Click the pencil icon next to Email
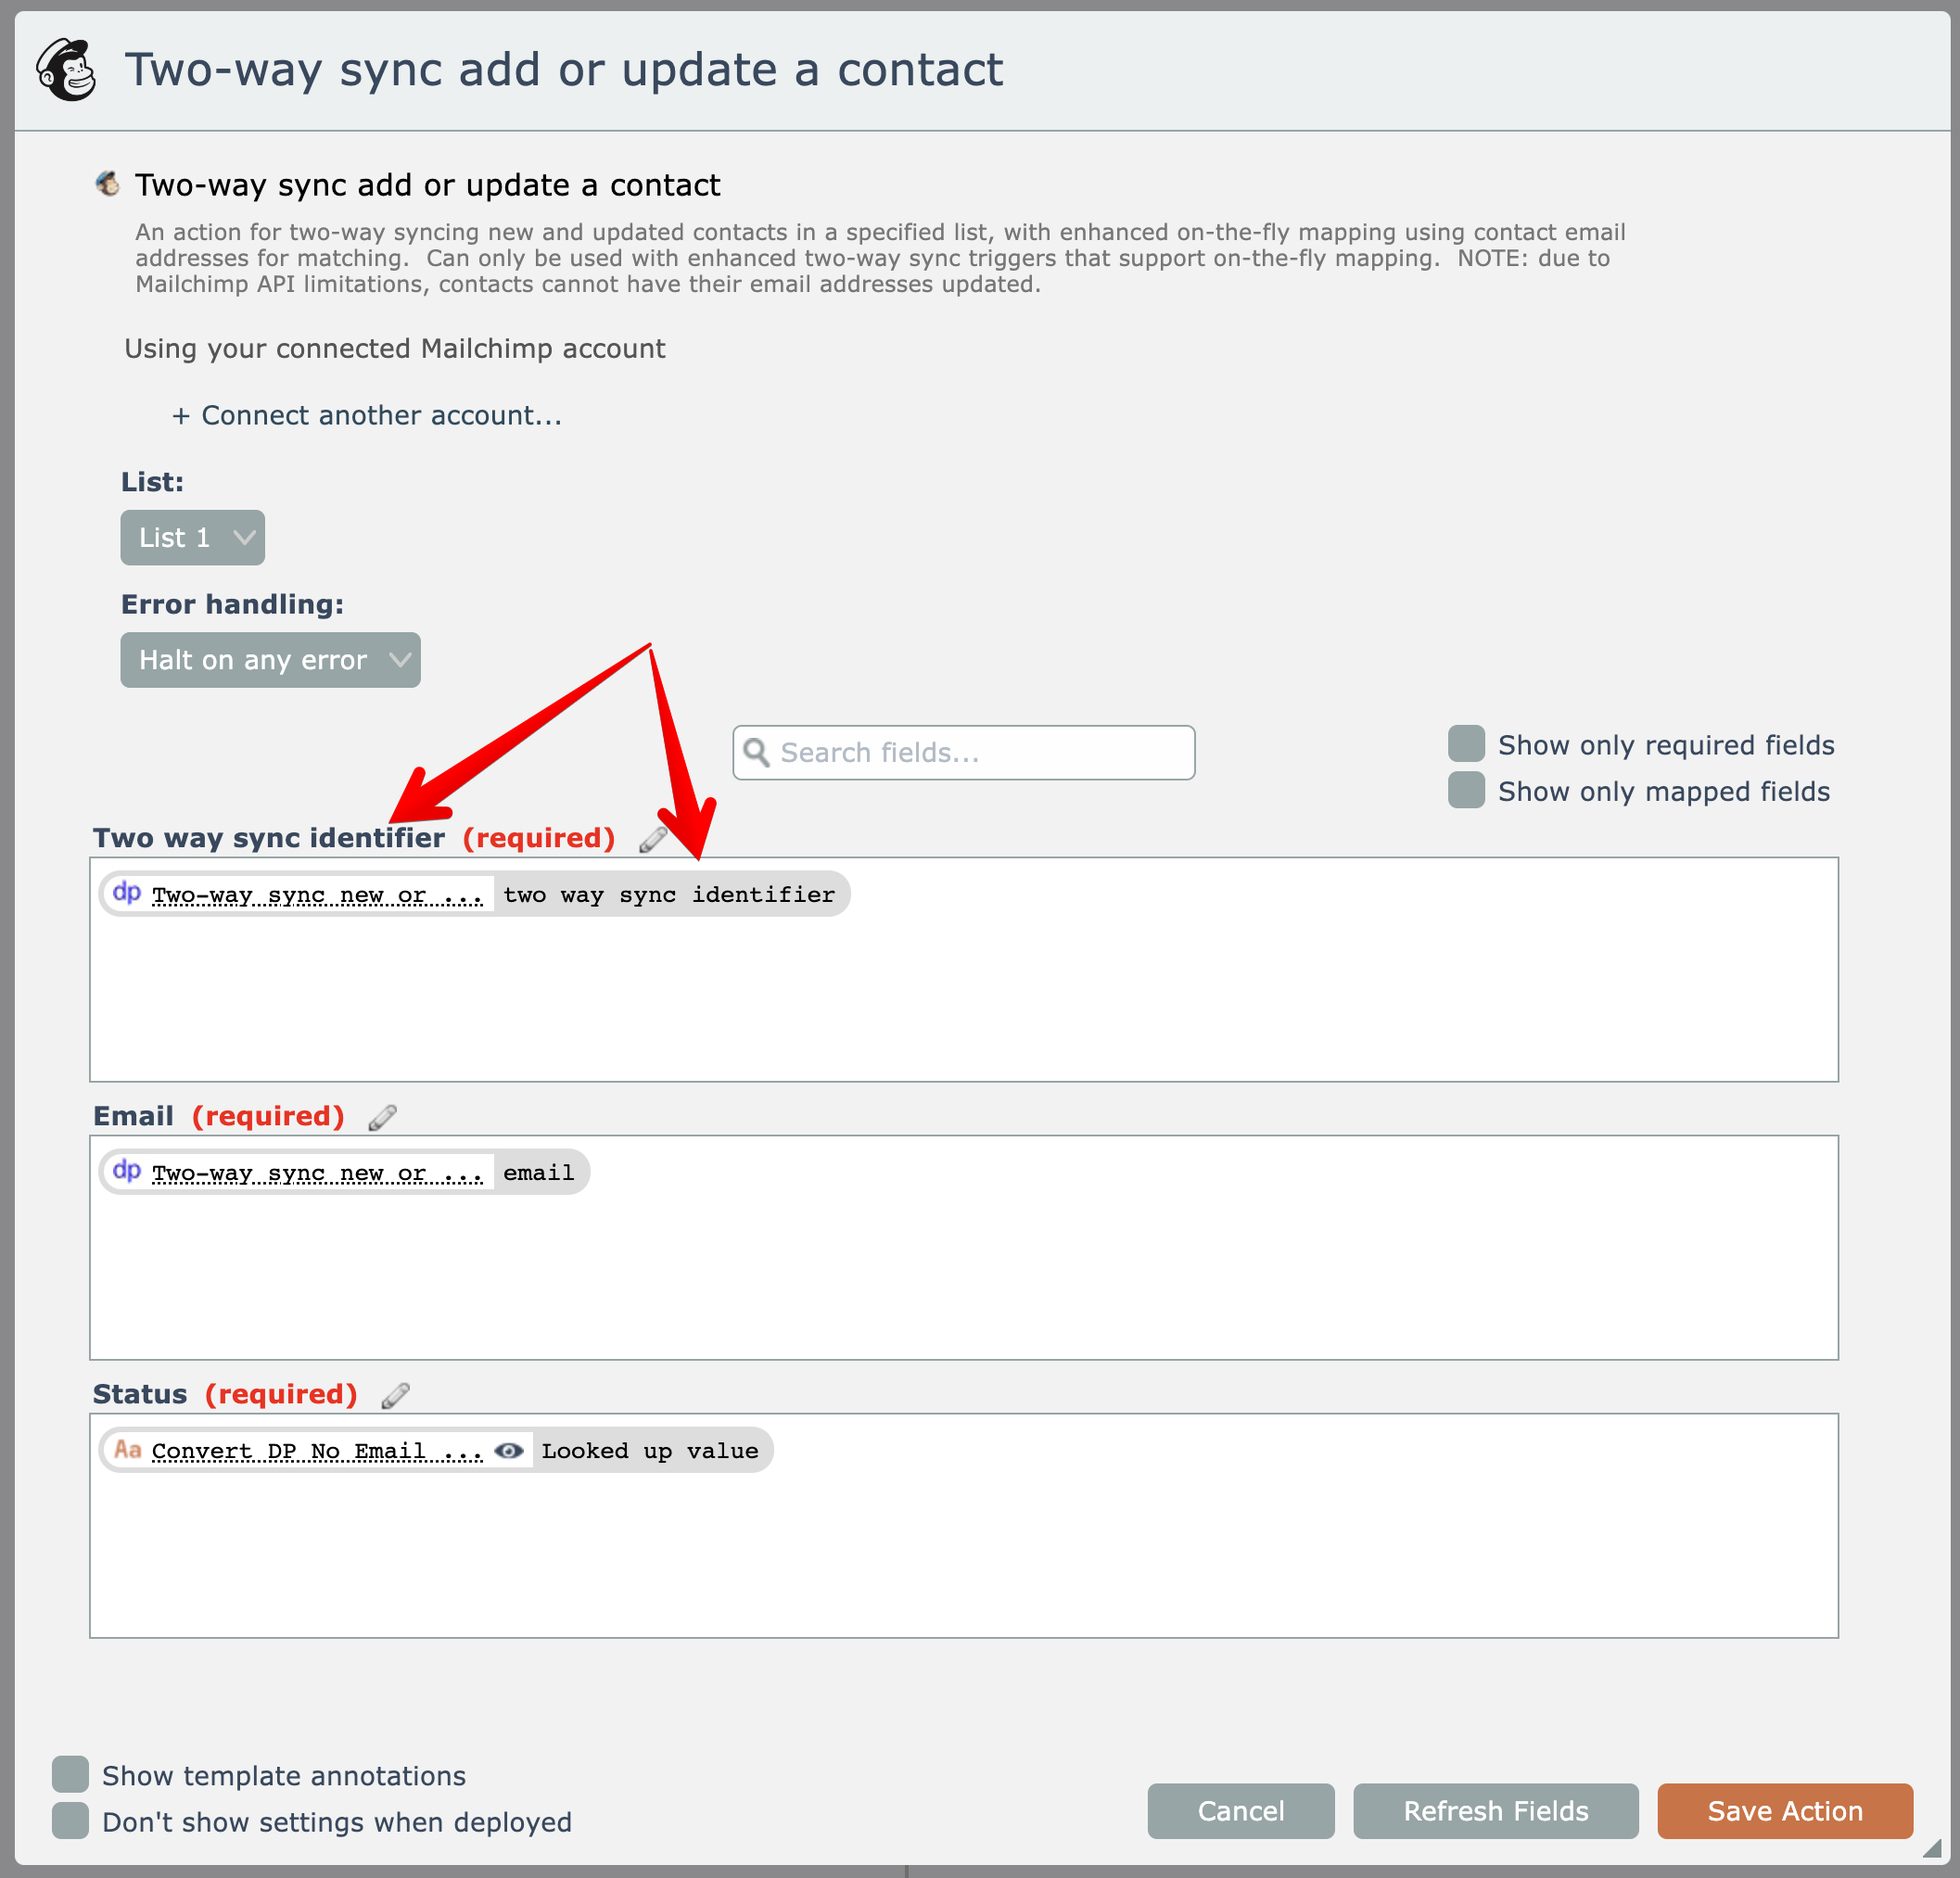The image size is (1960, 1878). coord(382,1117)
